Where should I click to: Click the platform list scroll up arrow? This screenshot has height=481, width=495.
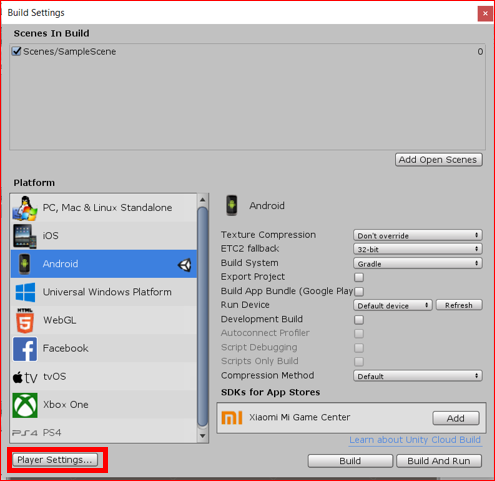(x=203, y=200)
